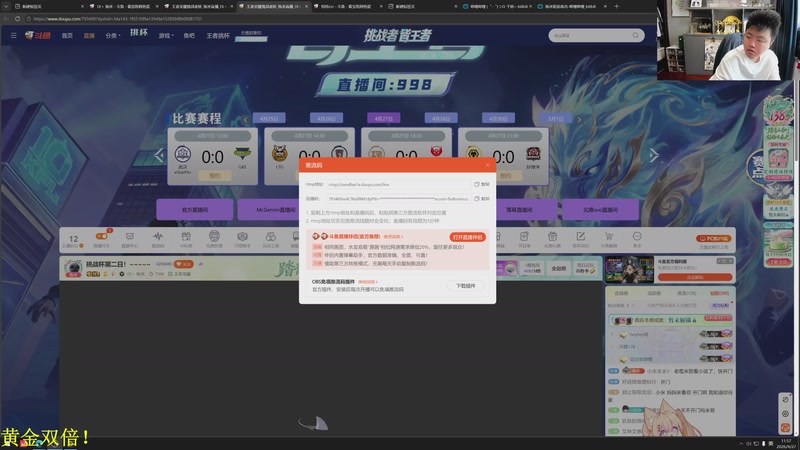The image size is (800, 450).
Task: Click 预约 on the 4月27日 21:00 match card
Action: coord(505,176)
